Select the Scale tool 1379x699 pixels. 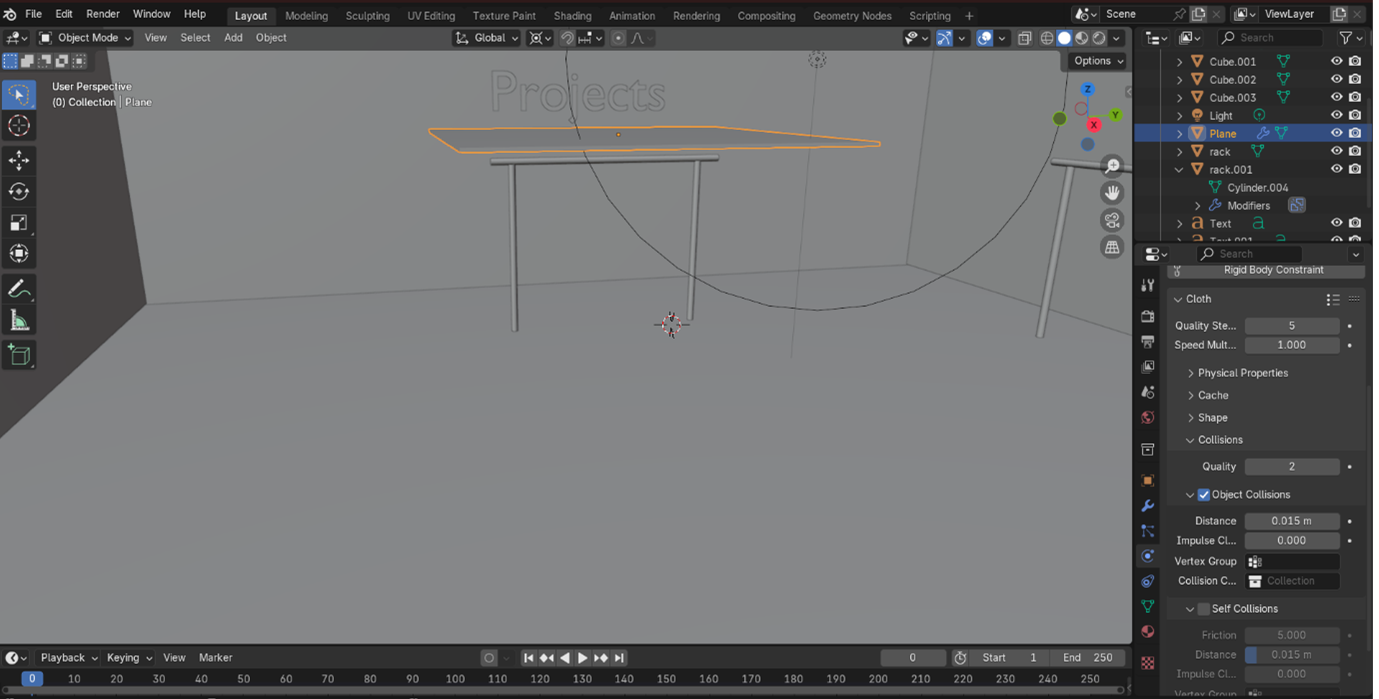19,222
